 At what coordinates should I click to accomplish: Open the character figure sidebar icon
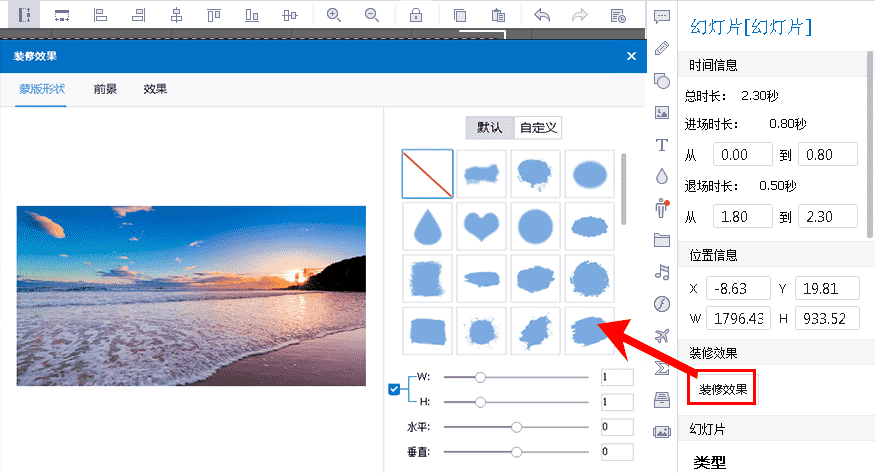point(662,208)
